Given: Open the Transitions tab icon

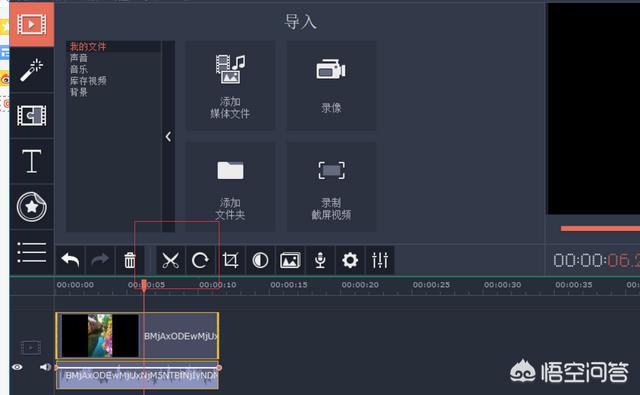Looking at the screenshot, I should 31,115.
